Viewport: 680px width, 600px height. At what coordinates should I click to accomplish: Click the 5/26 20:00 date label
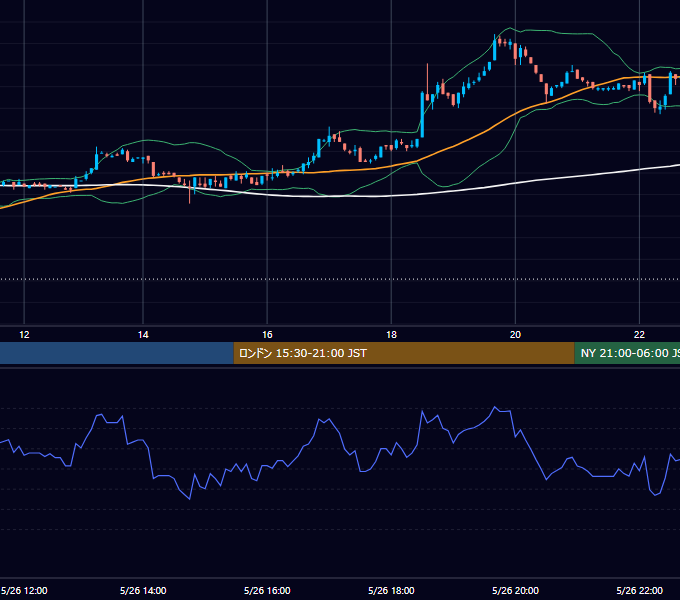(515, 590)
